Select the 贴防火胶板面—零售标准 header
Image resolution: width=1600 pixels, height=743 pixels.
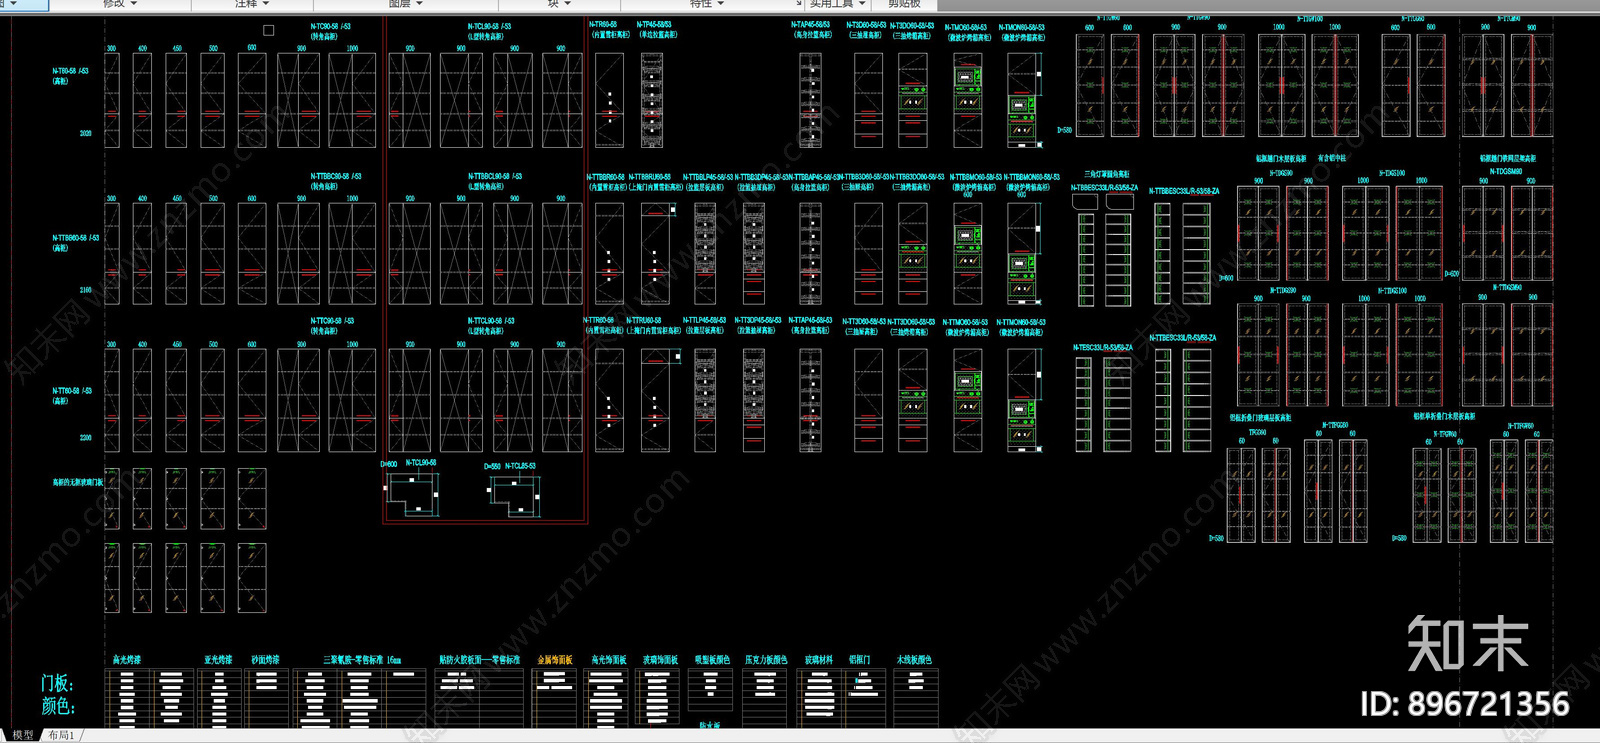pyautogui.click(x=480, y=660)
